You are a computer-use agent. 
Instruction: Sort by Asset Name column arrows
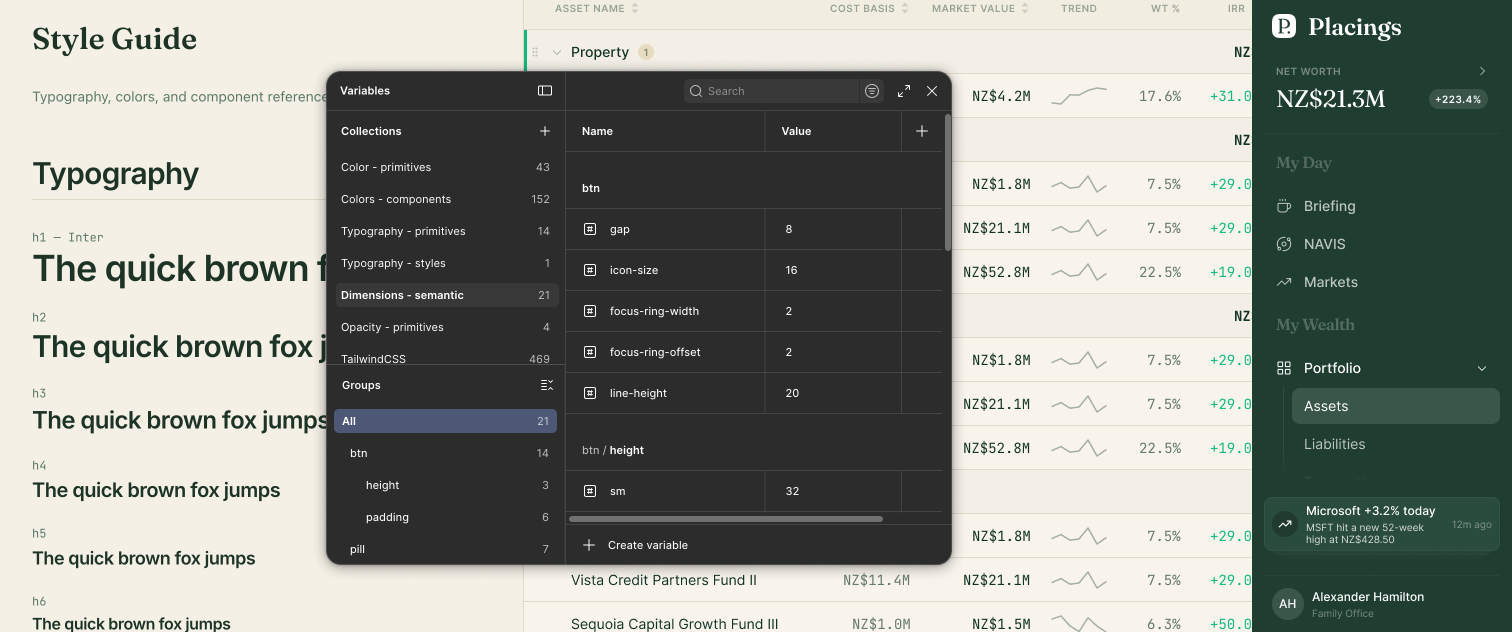tap(635, 9)
